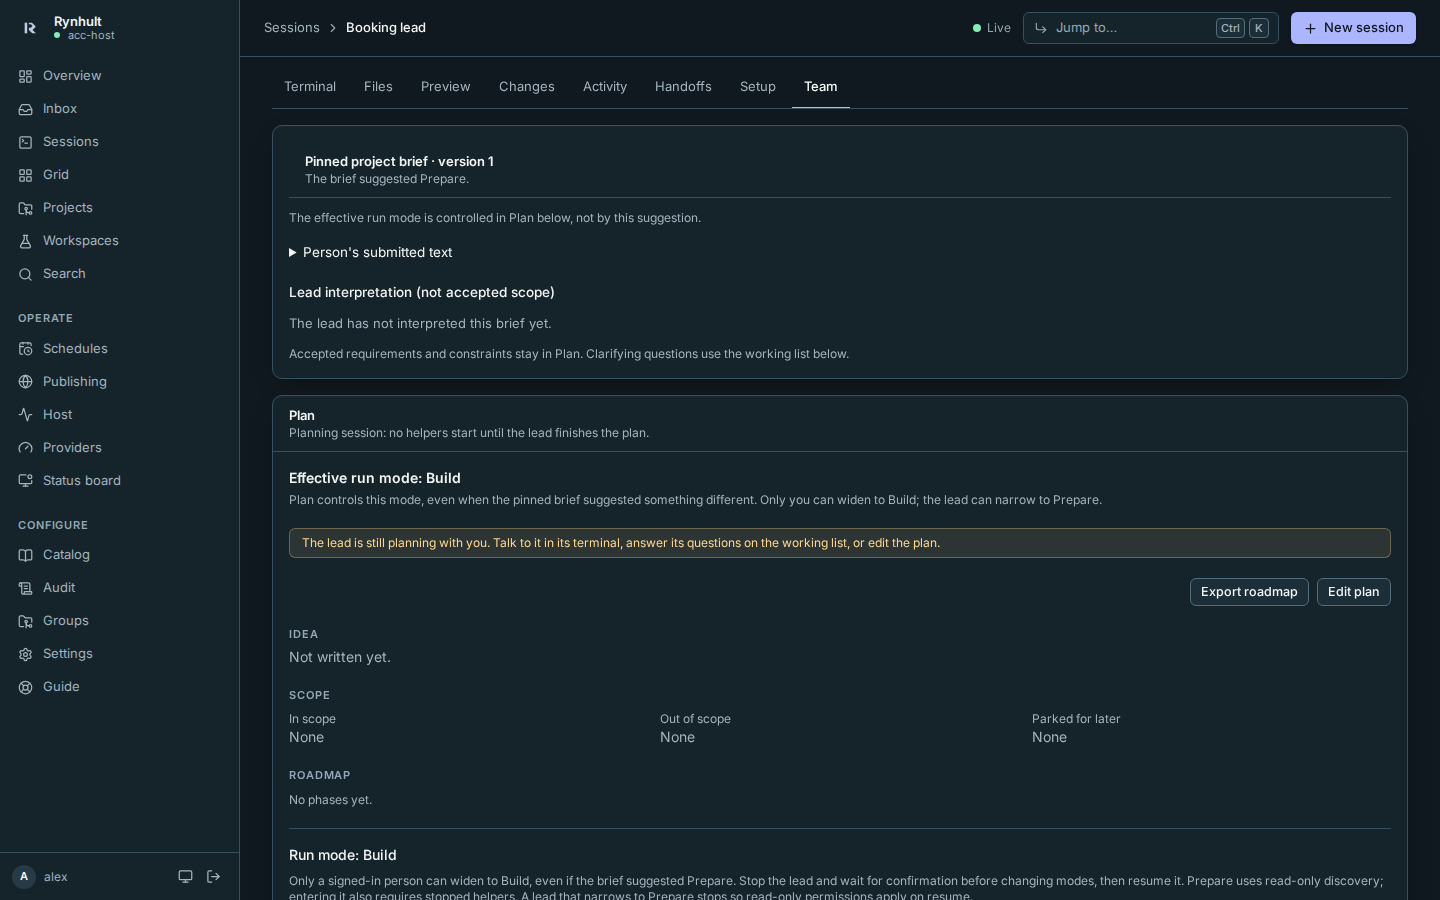Switch to the Terminal tab
The image size is (1440, 900).
point(310,87)
